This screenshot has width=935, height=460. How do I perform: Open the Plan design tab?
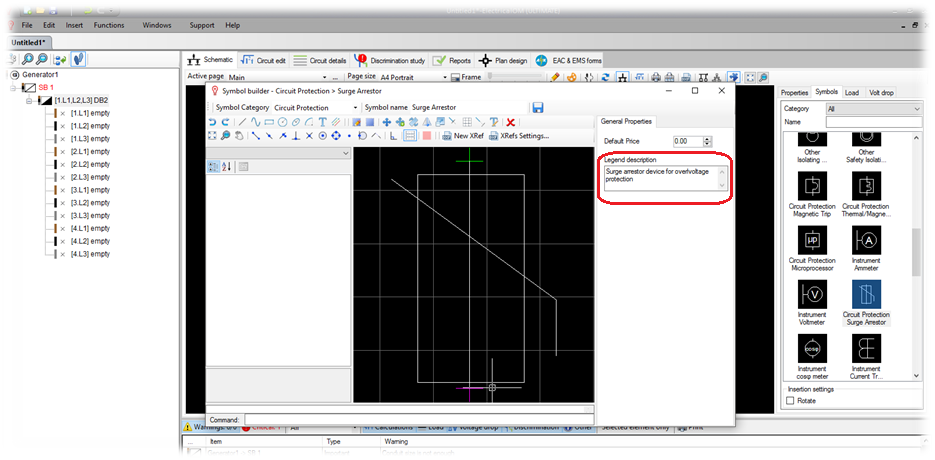click(503, 60)
